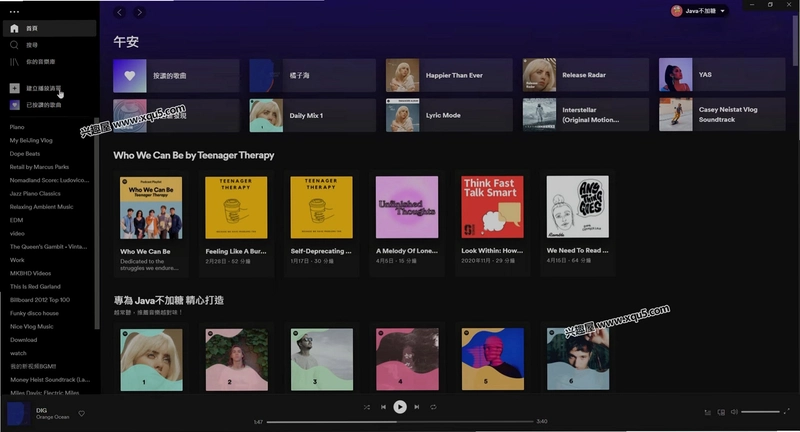Open the three-dots app menu
Viewport: 800px width, 432px height.
pyautogui.click(x=14, y=12)
